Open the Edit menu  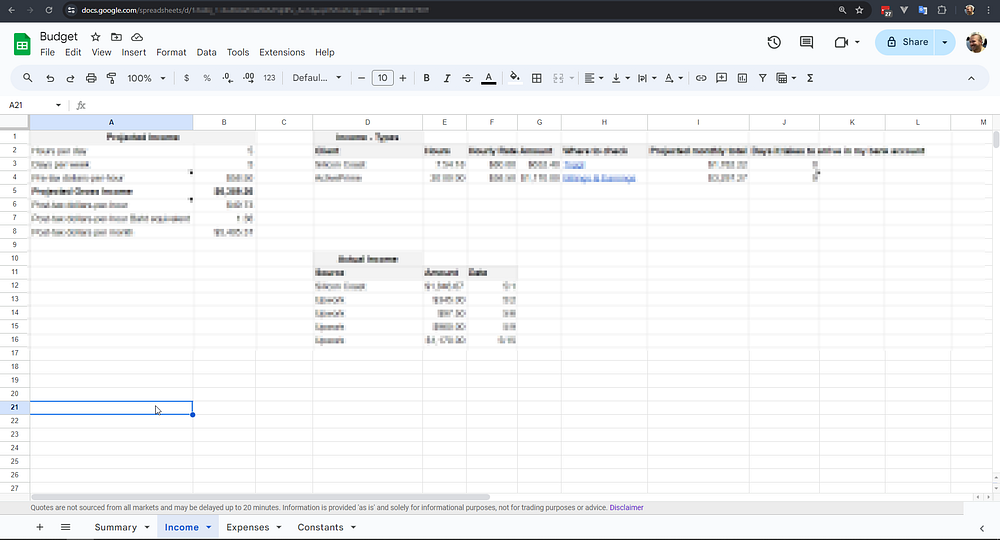pos(73,52)
